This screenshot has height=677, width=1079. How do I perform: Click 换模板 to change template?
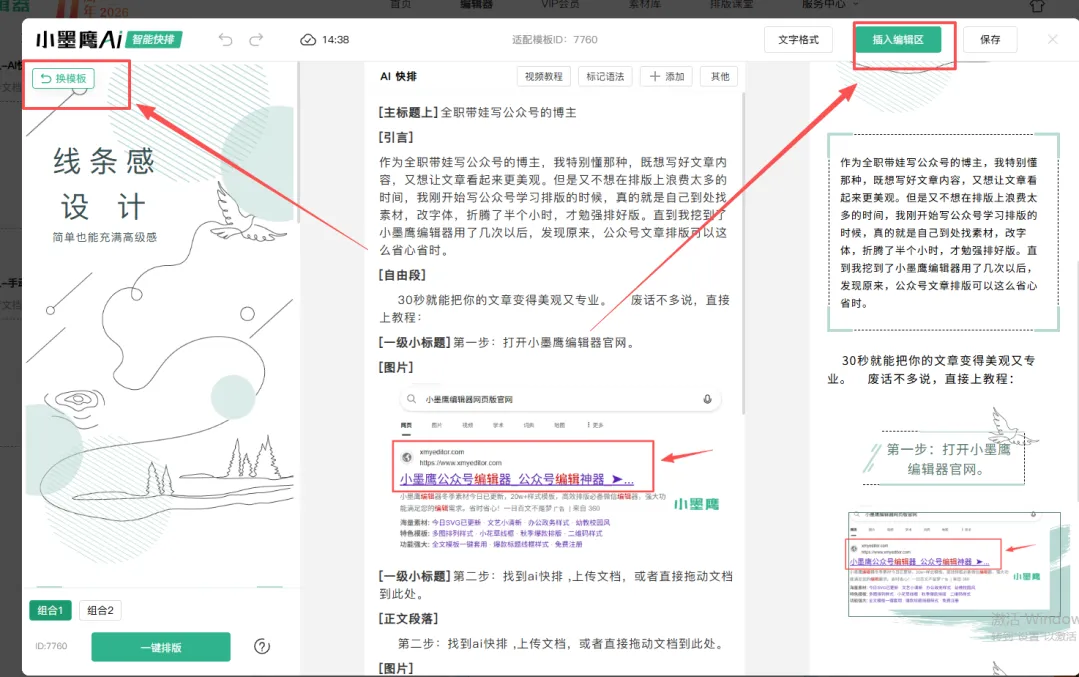tap(63, 78)
